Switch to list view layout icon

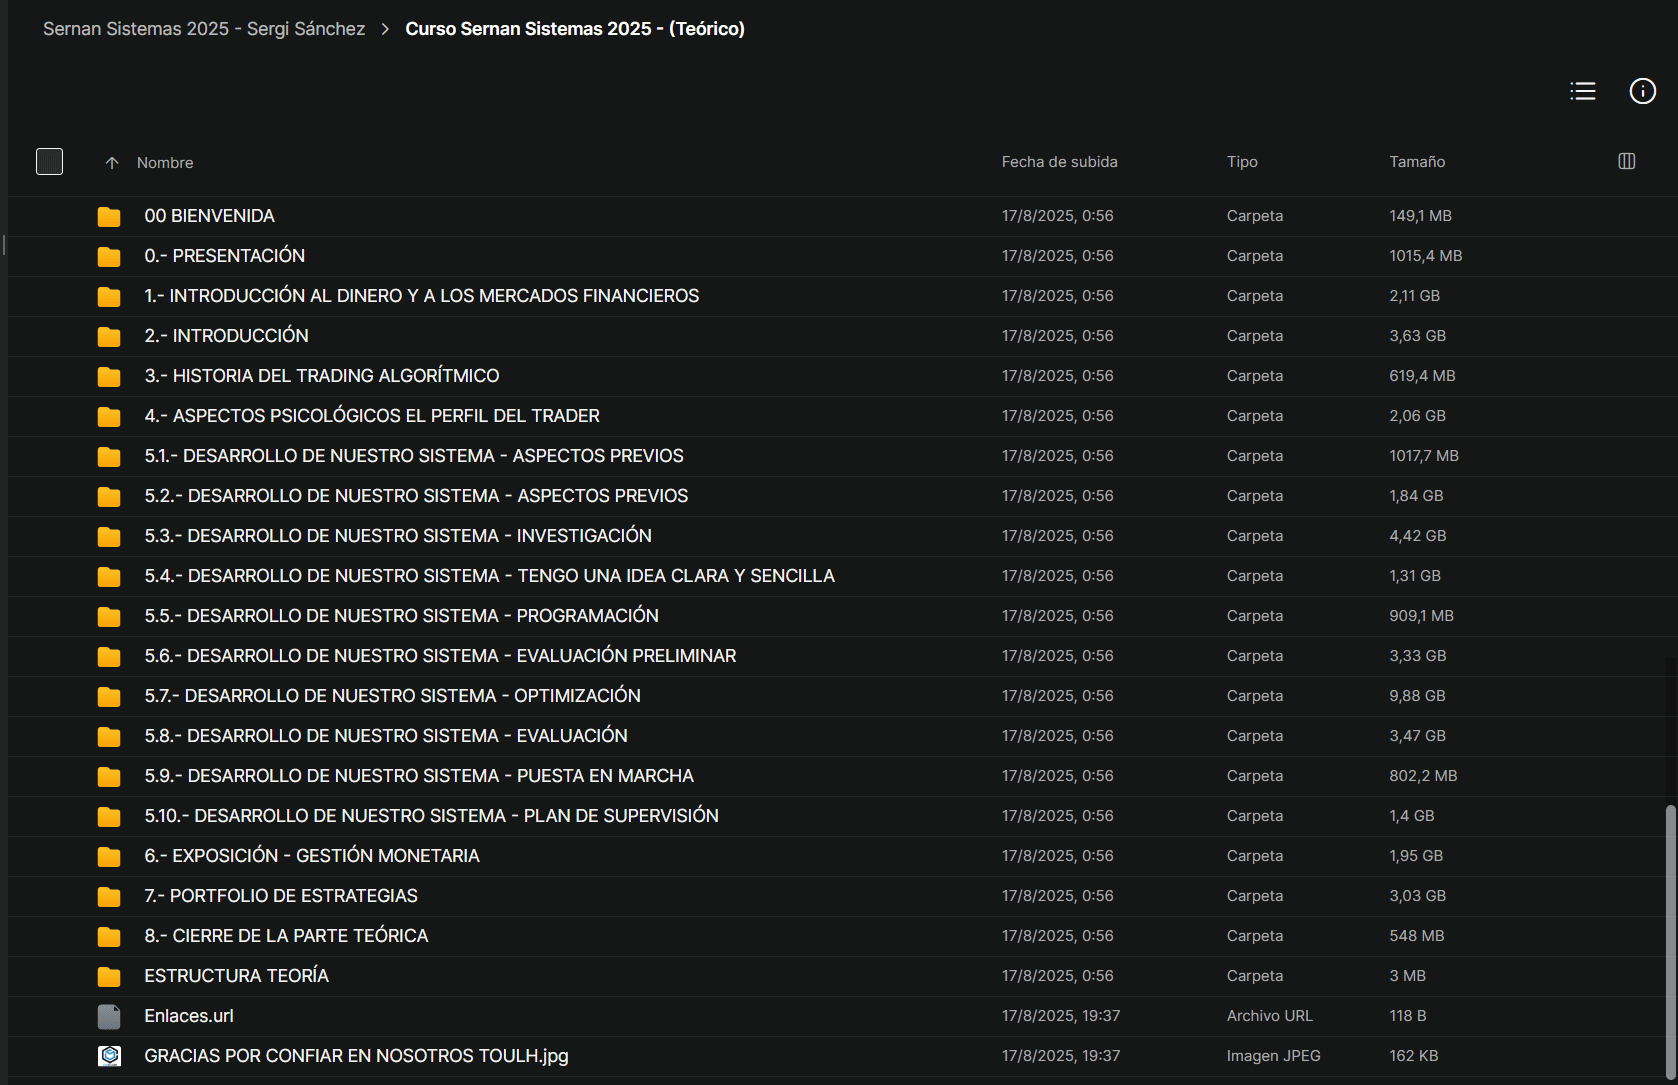coord(1583,91)
